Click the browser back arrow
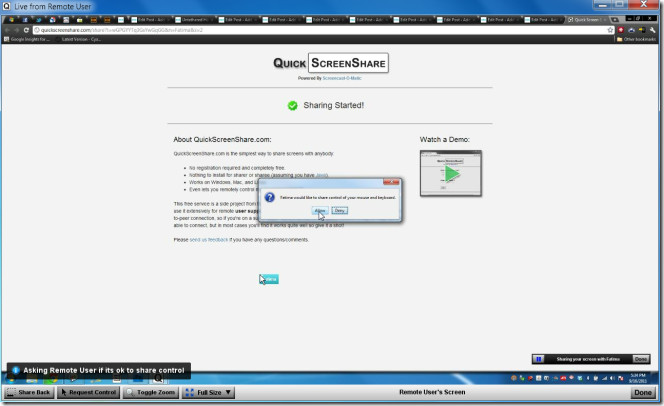Screen dimensions: 664x406 7,30
